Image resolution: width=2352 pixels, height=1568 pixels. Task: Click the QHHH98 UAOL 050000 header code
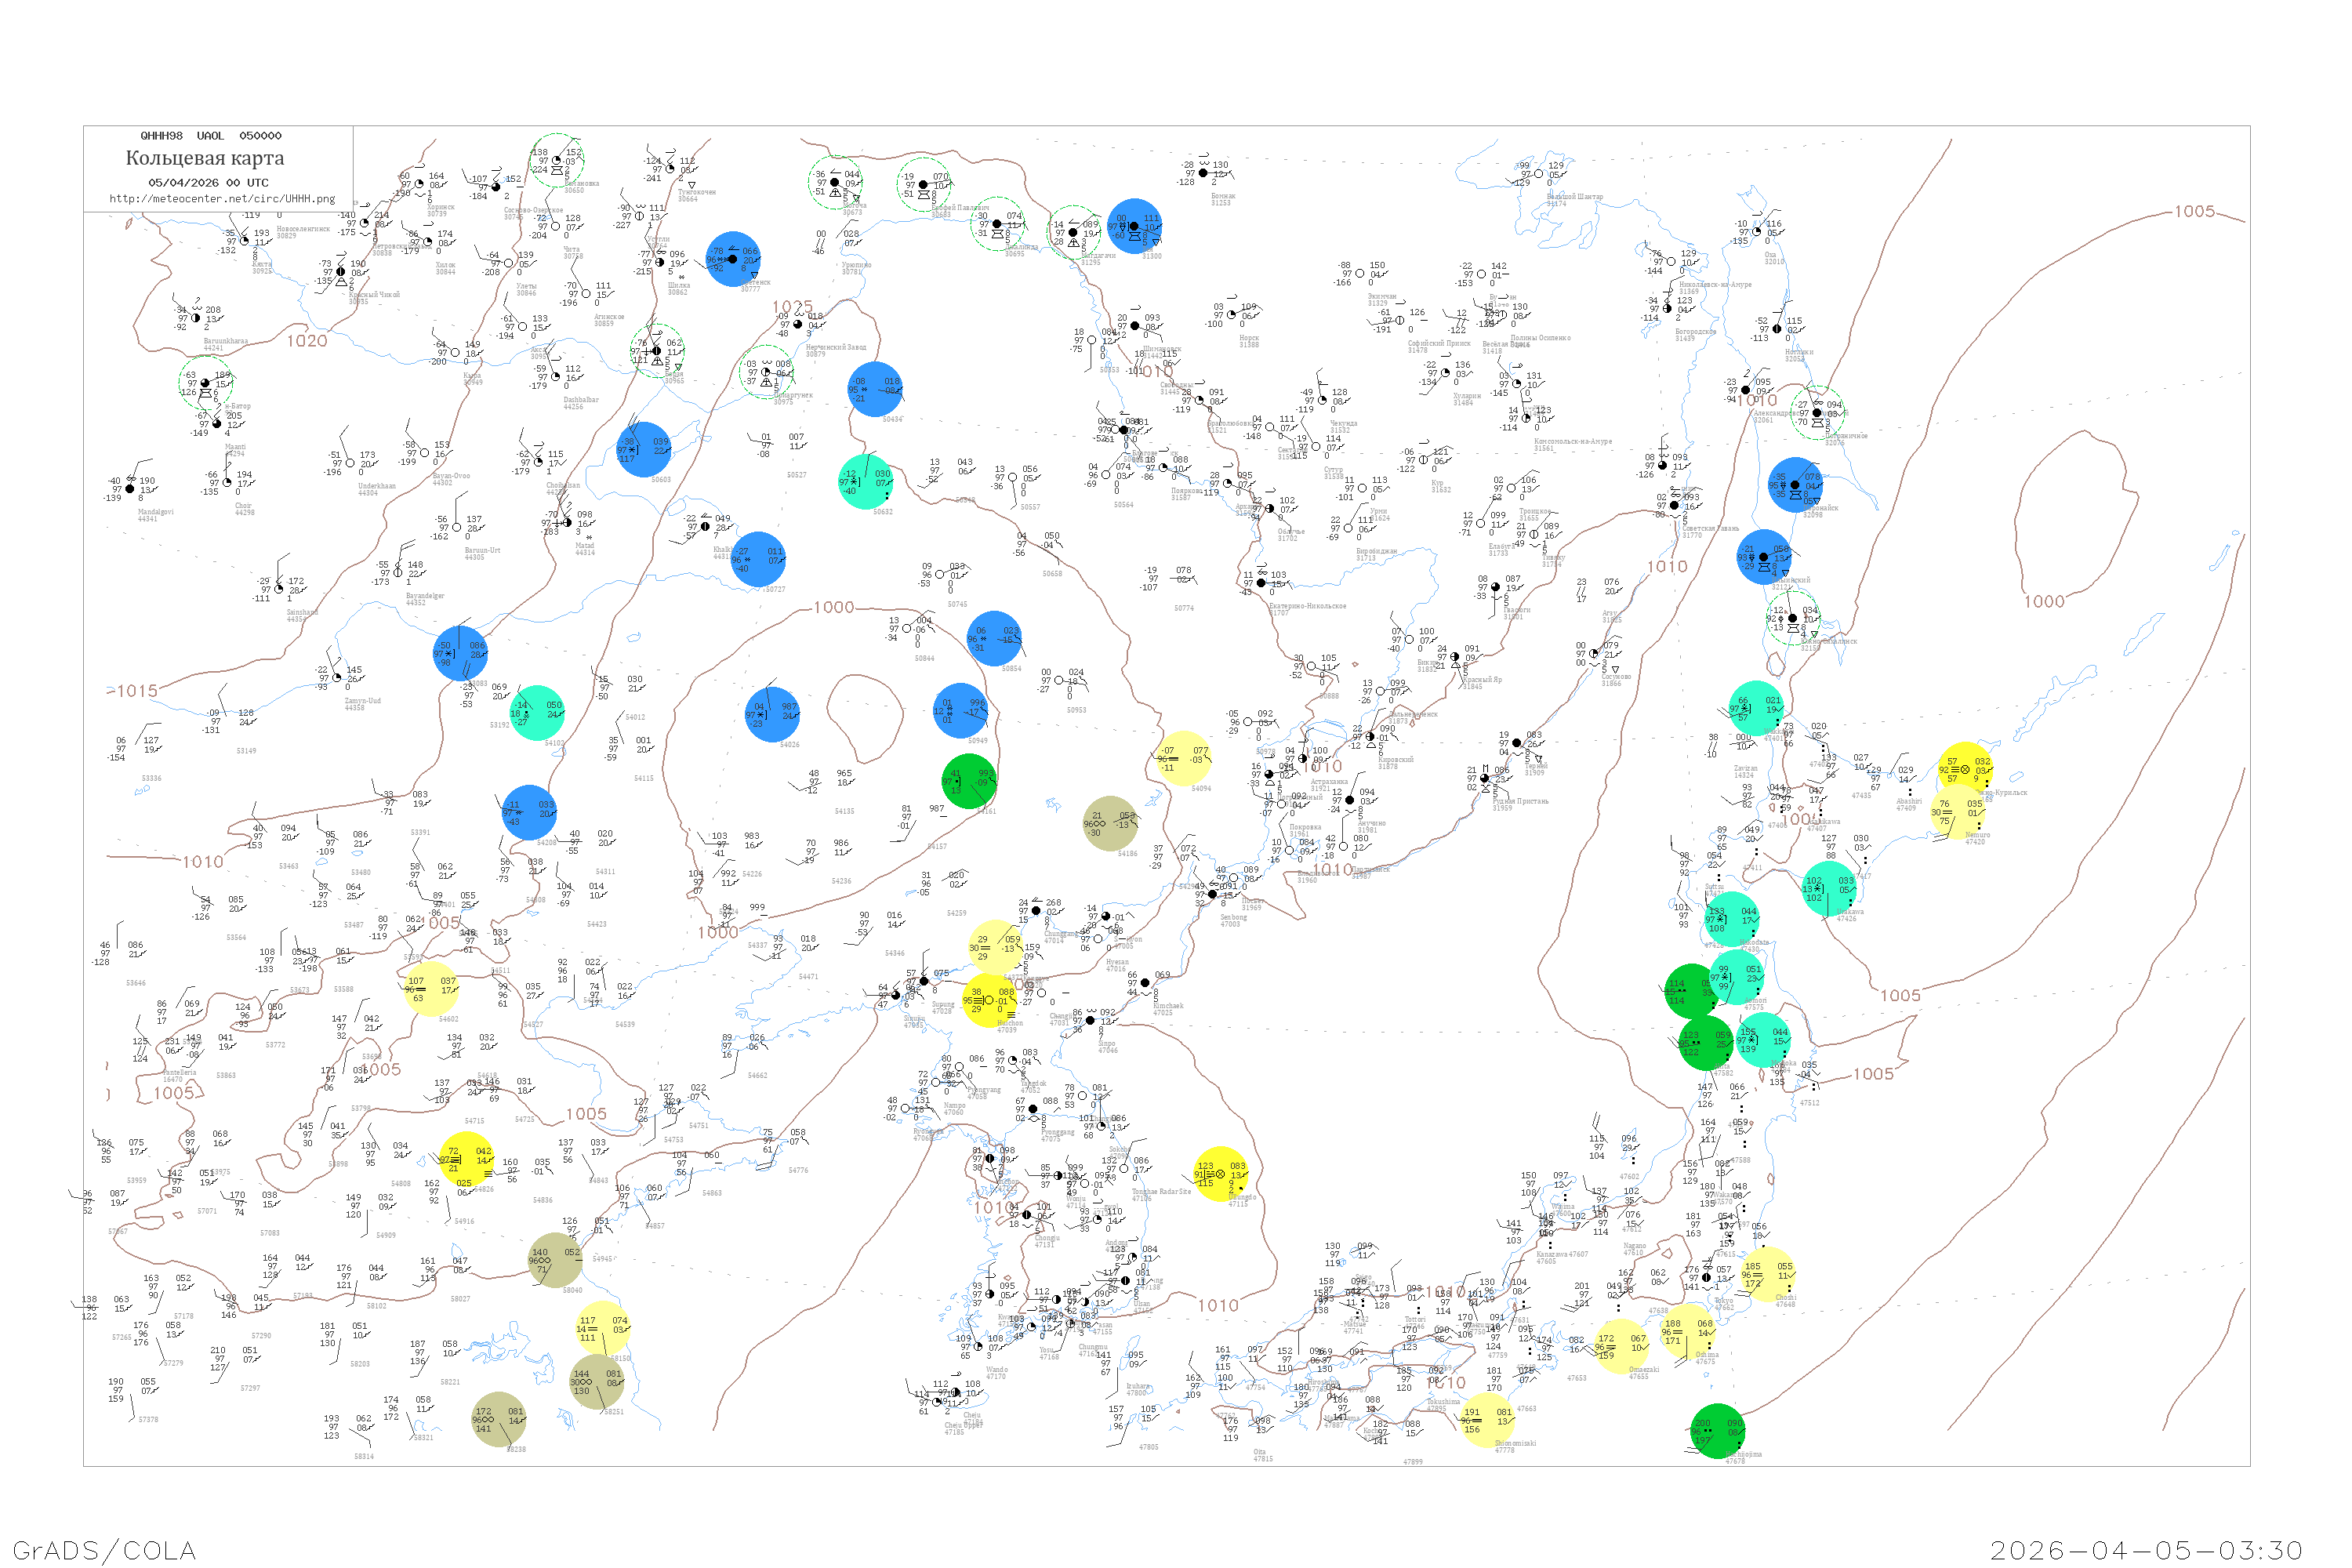point(211,136)
